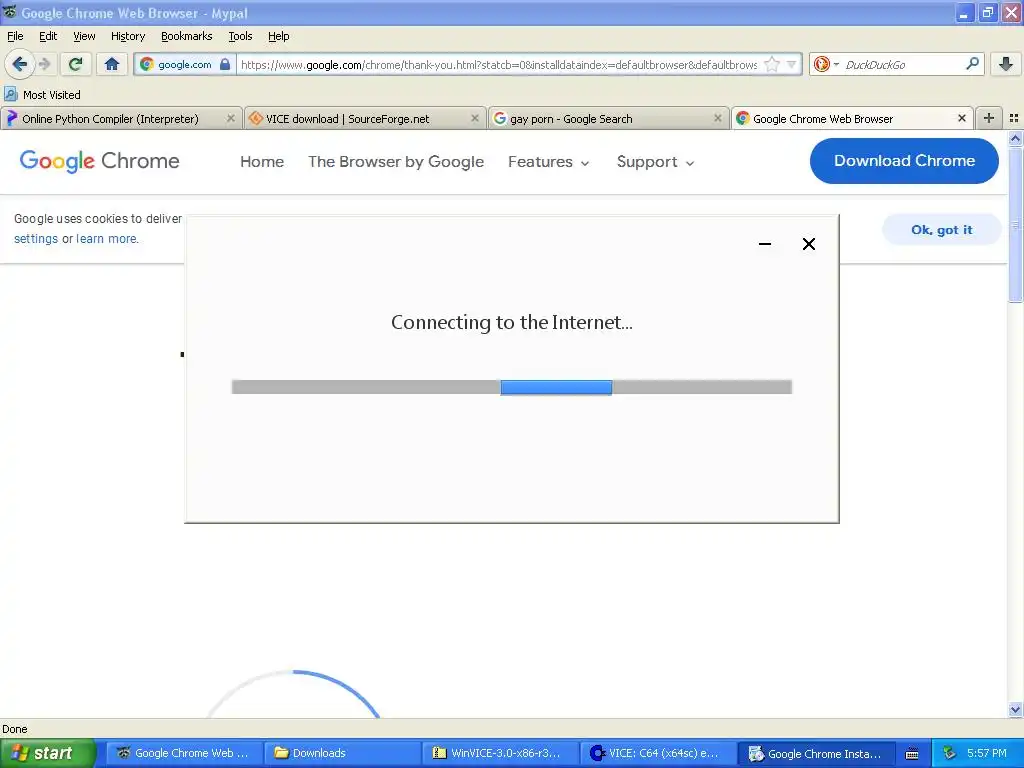
Task: Reload the current page
Action: 75,64
